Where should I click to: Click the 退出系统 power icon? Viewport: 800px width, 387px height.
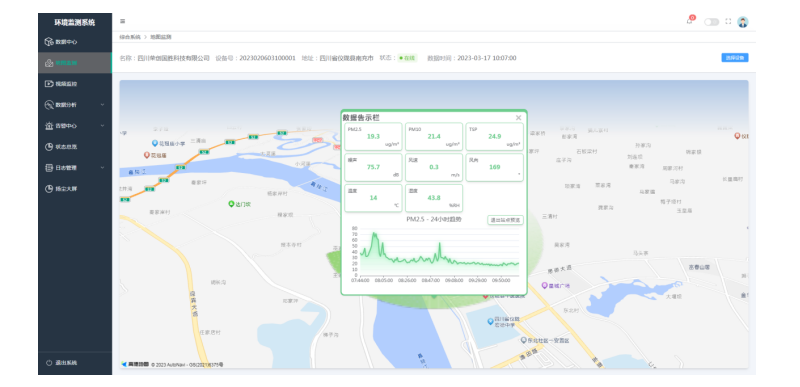[49, 363]
